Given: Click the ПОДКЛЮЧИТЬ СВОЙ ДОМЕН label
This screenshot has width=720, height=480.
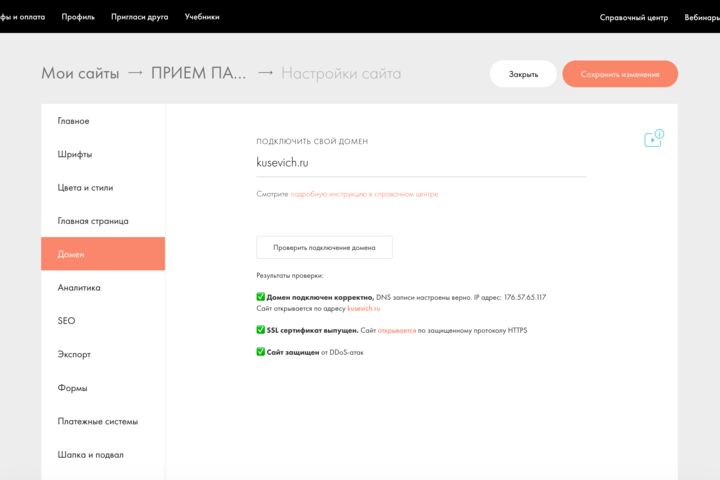Looking at the screenshot, I should 312,141.
